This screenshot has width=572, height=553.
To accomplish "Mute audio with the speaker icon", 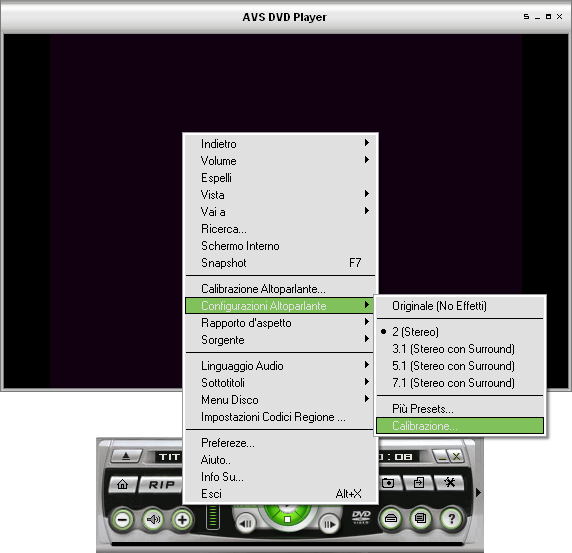I will (x=153, y=519).
